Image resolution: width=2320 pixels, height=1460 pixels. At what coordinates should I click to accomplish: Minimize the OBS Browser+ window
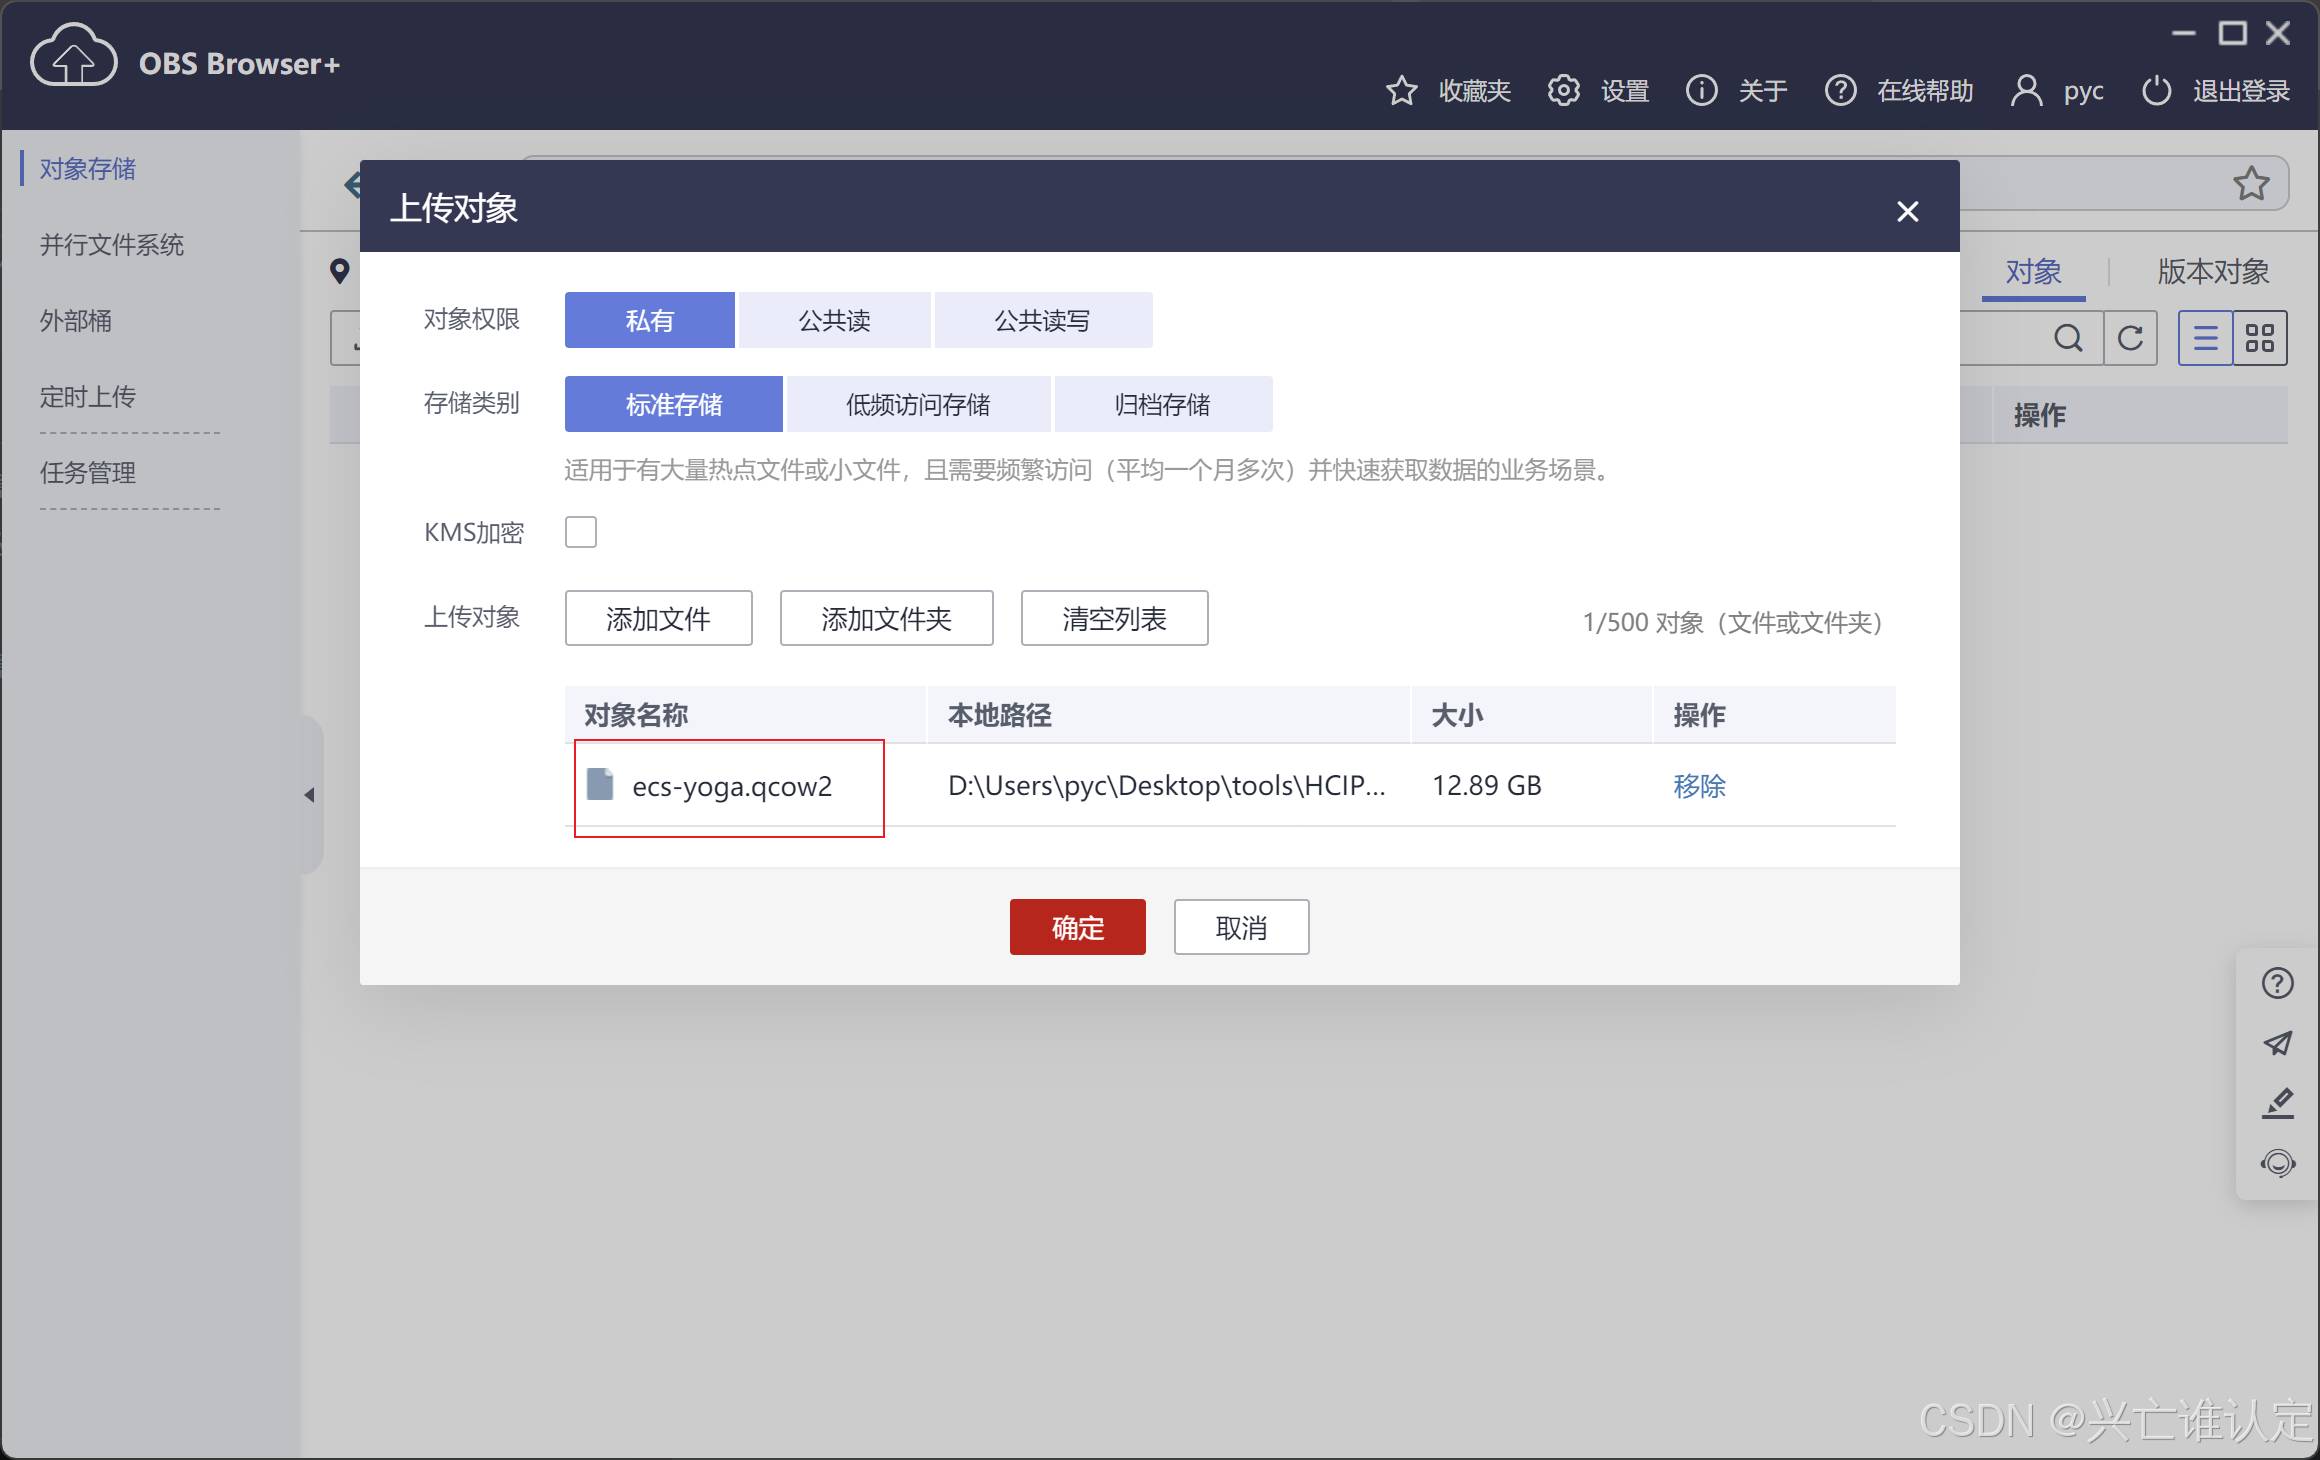2183,33
